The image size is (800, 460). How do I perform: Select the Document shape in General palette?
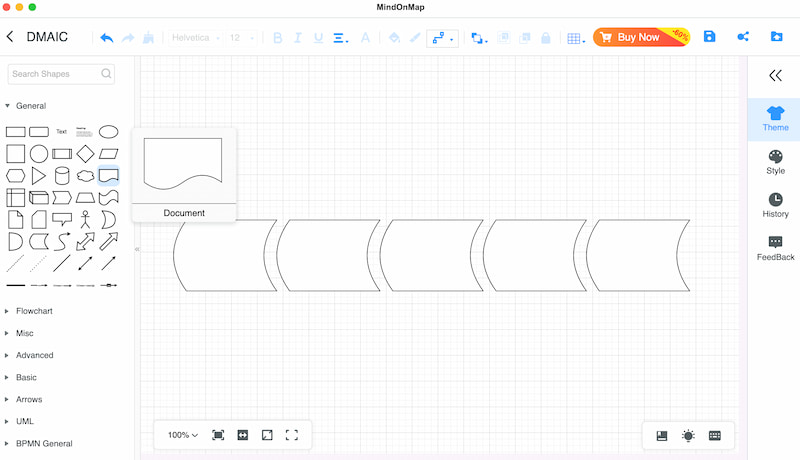click(x=109, y=176)
